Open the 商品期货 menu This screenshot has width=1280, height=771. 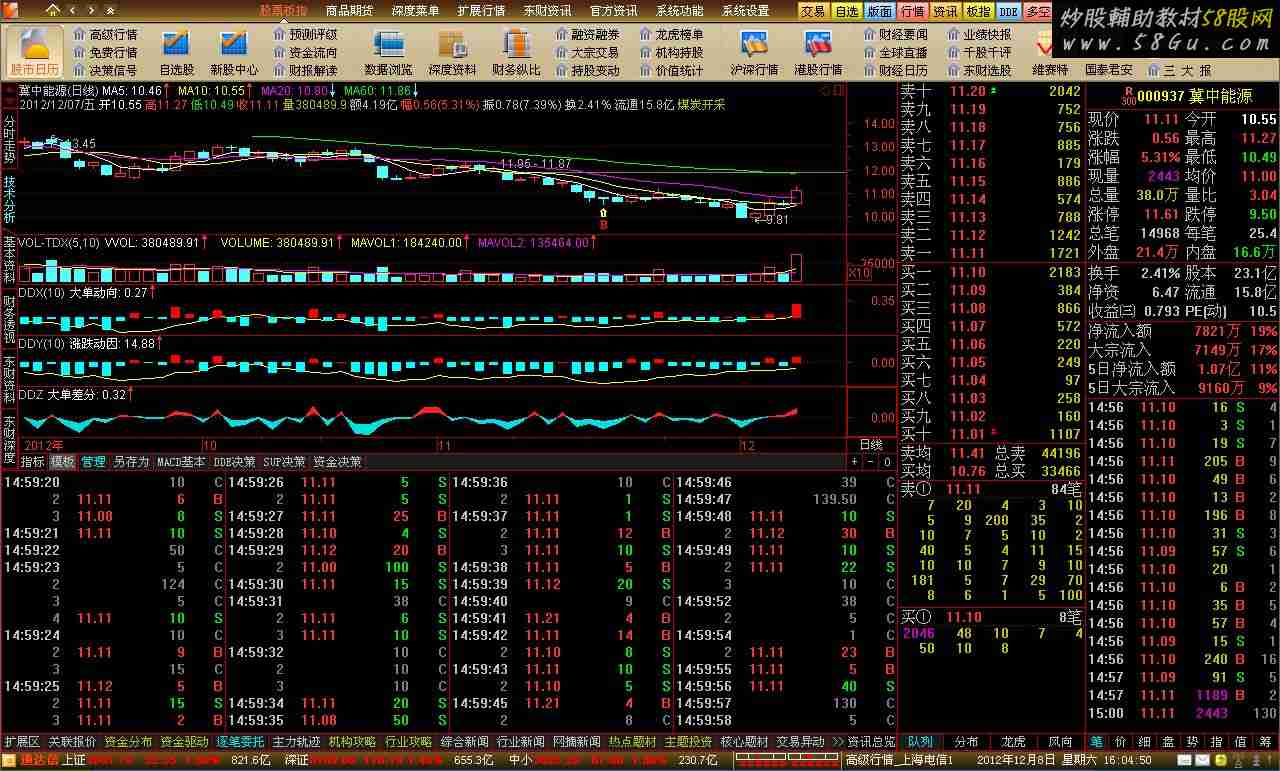coord(349,11)
